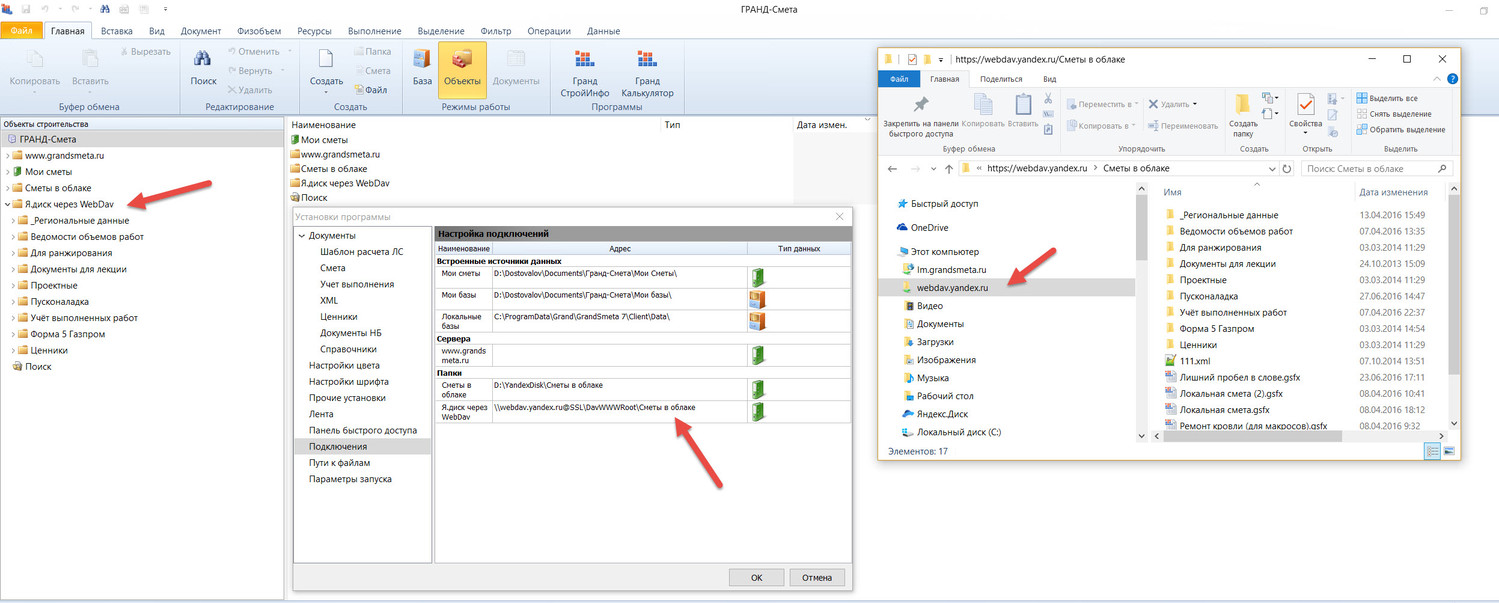Launch Гранд СтройИнфо program
1499x603 pixels.
coord(585,72)
